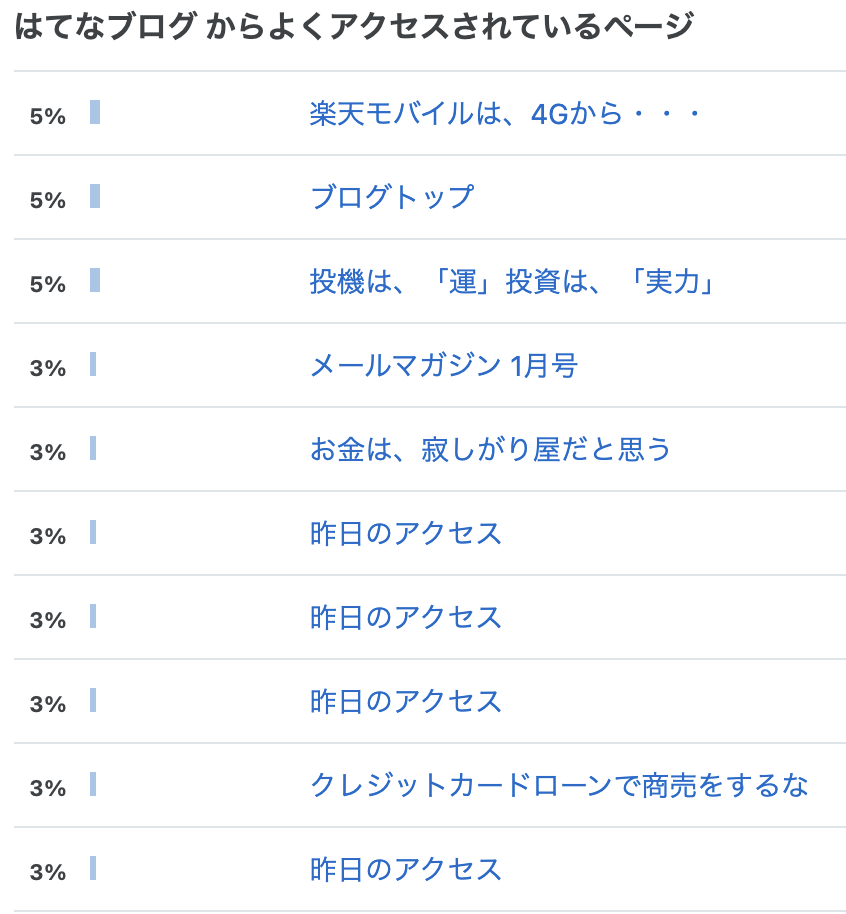Open 昨日のアクセス link directly above クレジットカードローン article

(x=406, y=701)
